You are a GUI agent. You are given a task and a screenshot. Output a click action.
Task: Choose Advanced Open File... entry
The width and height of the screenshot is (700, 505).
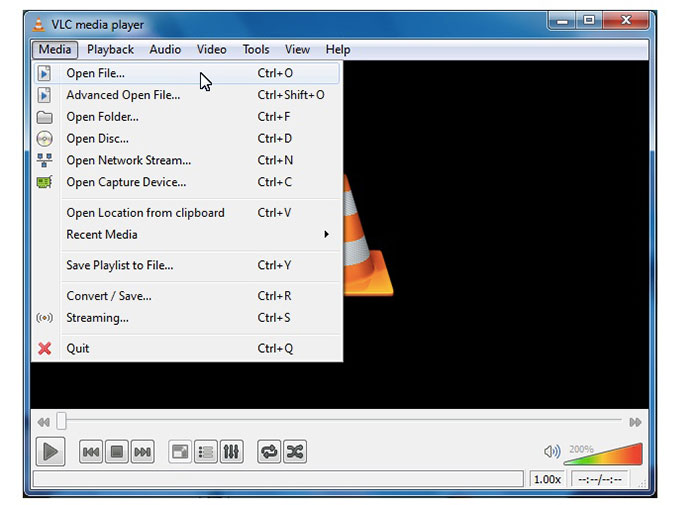[187, 95]
